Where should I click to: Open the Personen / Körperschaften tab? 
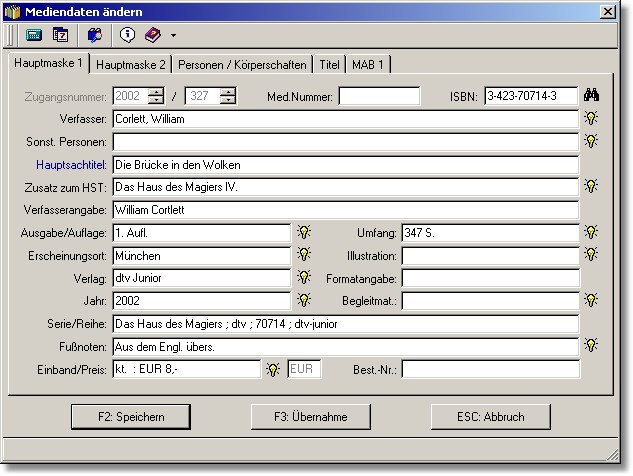coord(242,64)
